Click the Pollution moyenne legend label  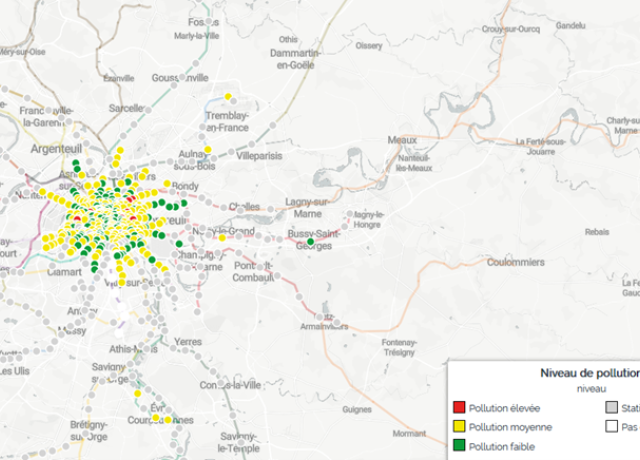[510, 427]
